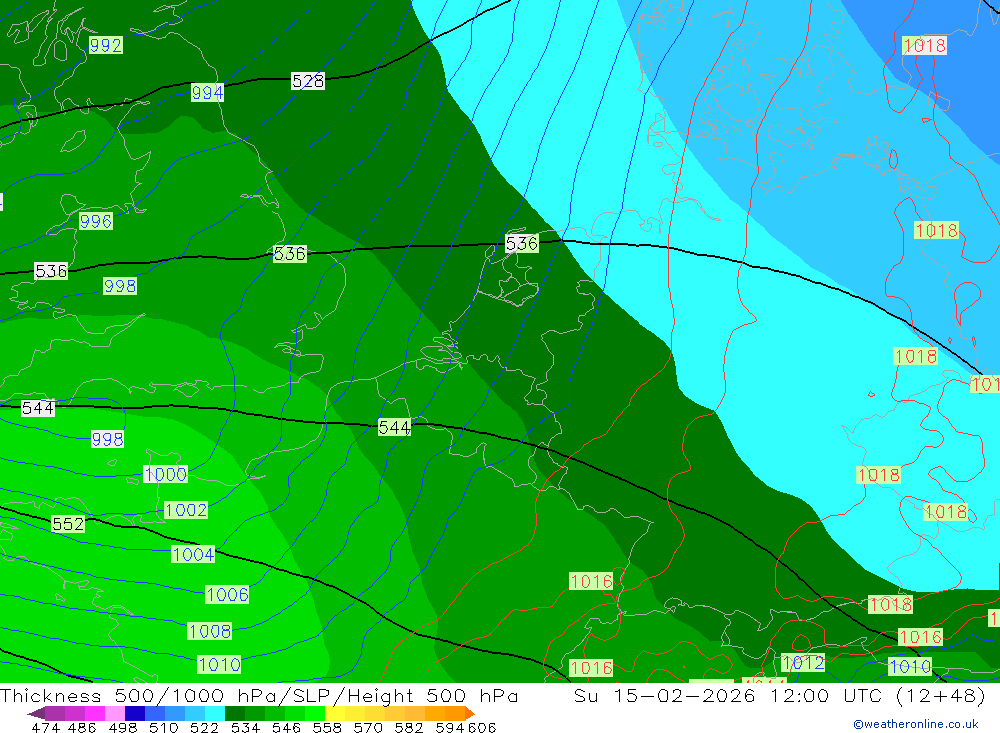
Task: Click the 1000 isobar label
Action: point(165,474)
